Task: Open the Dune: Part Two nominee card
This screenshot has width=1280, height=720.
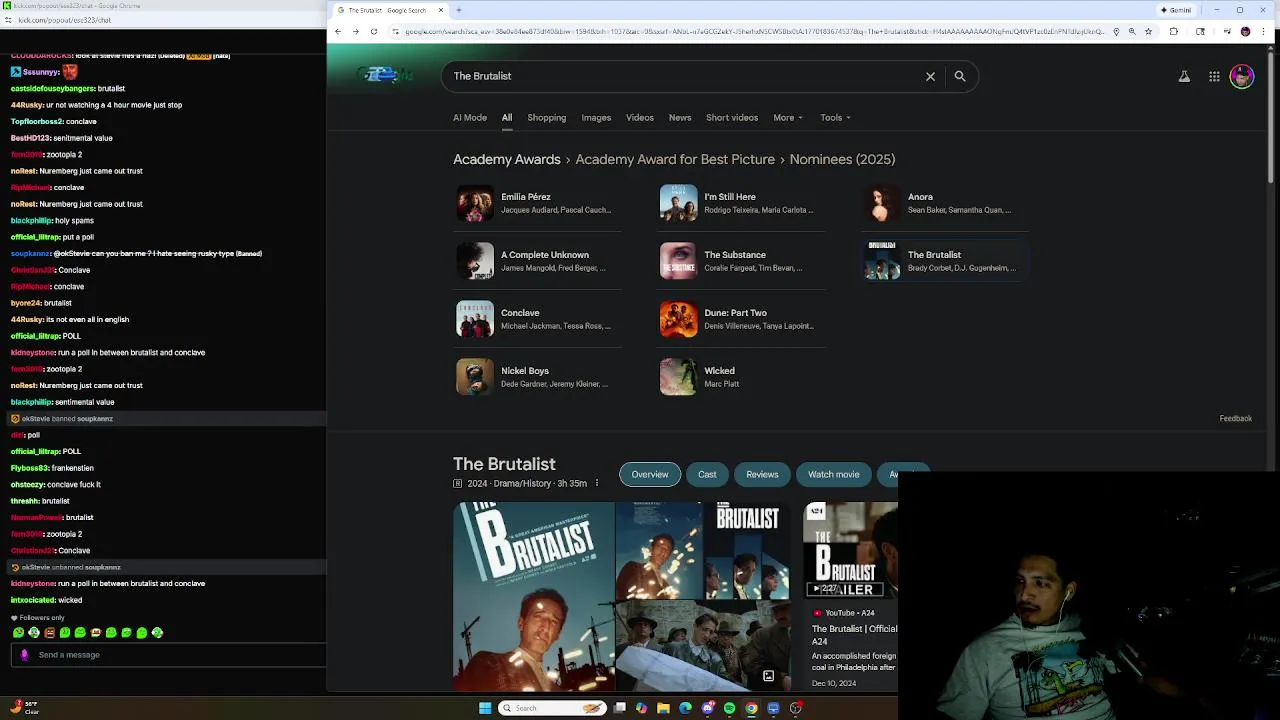Action: pos(742,319)
